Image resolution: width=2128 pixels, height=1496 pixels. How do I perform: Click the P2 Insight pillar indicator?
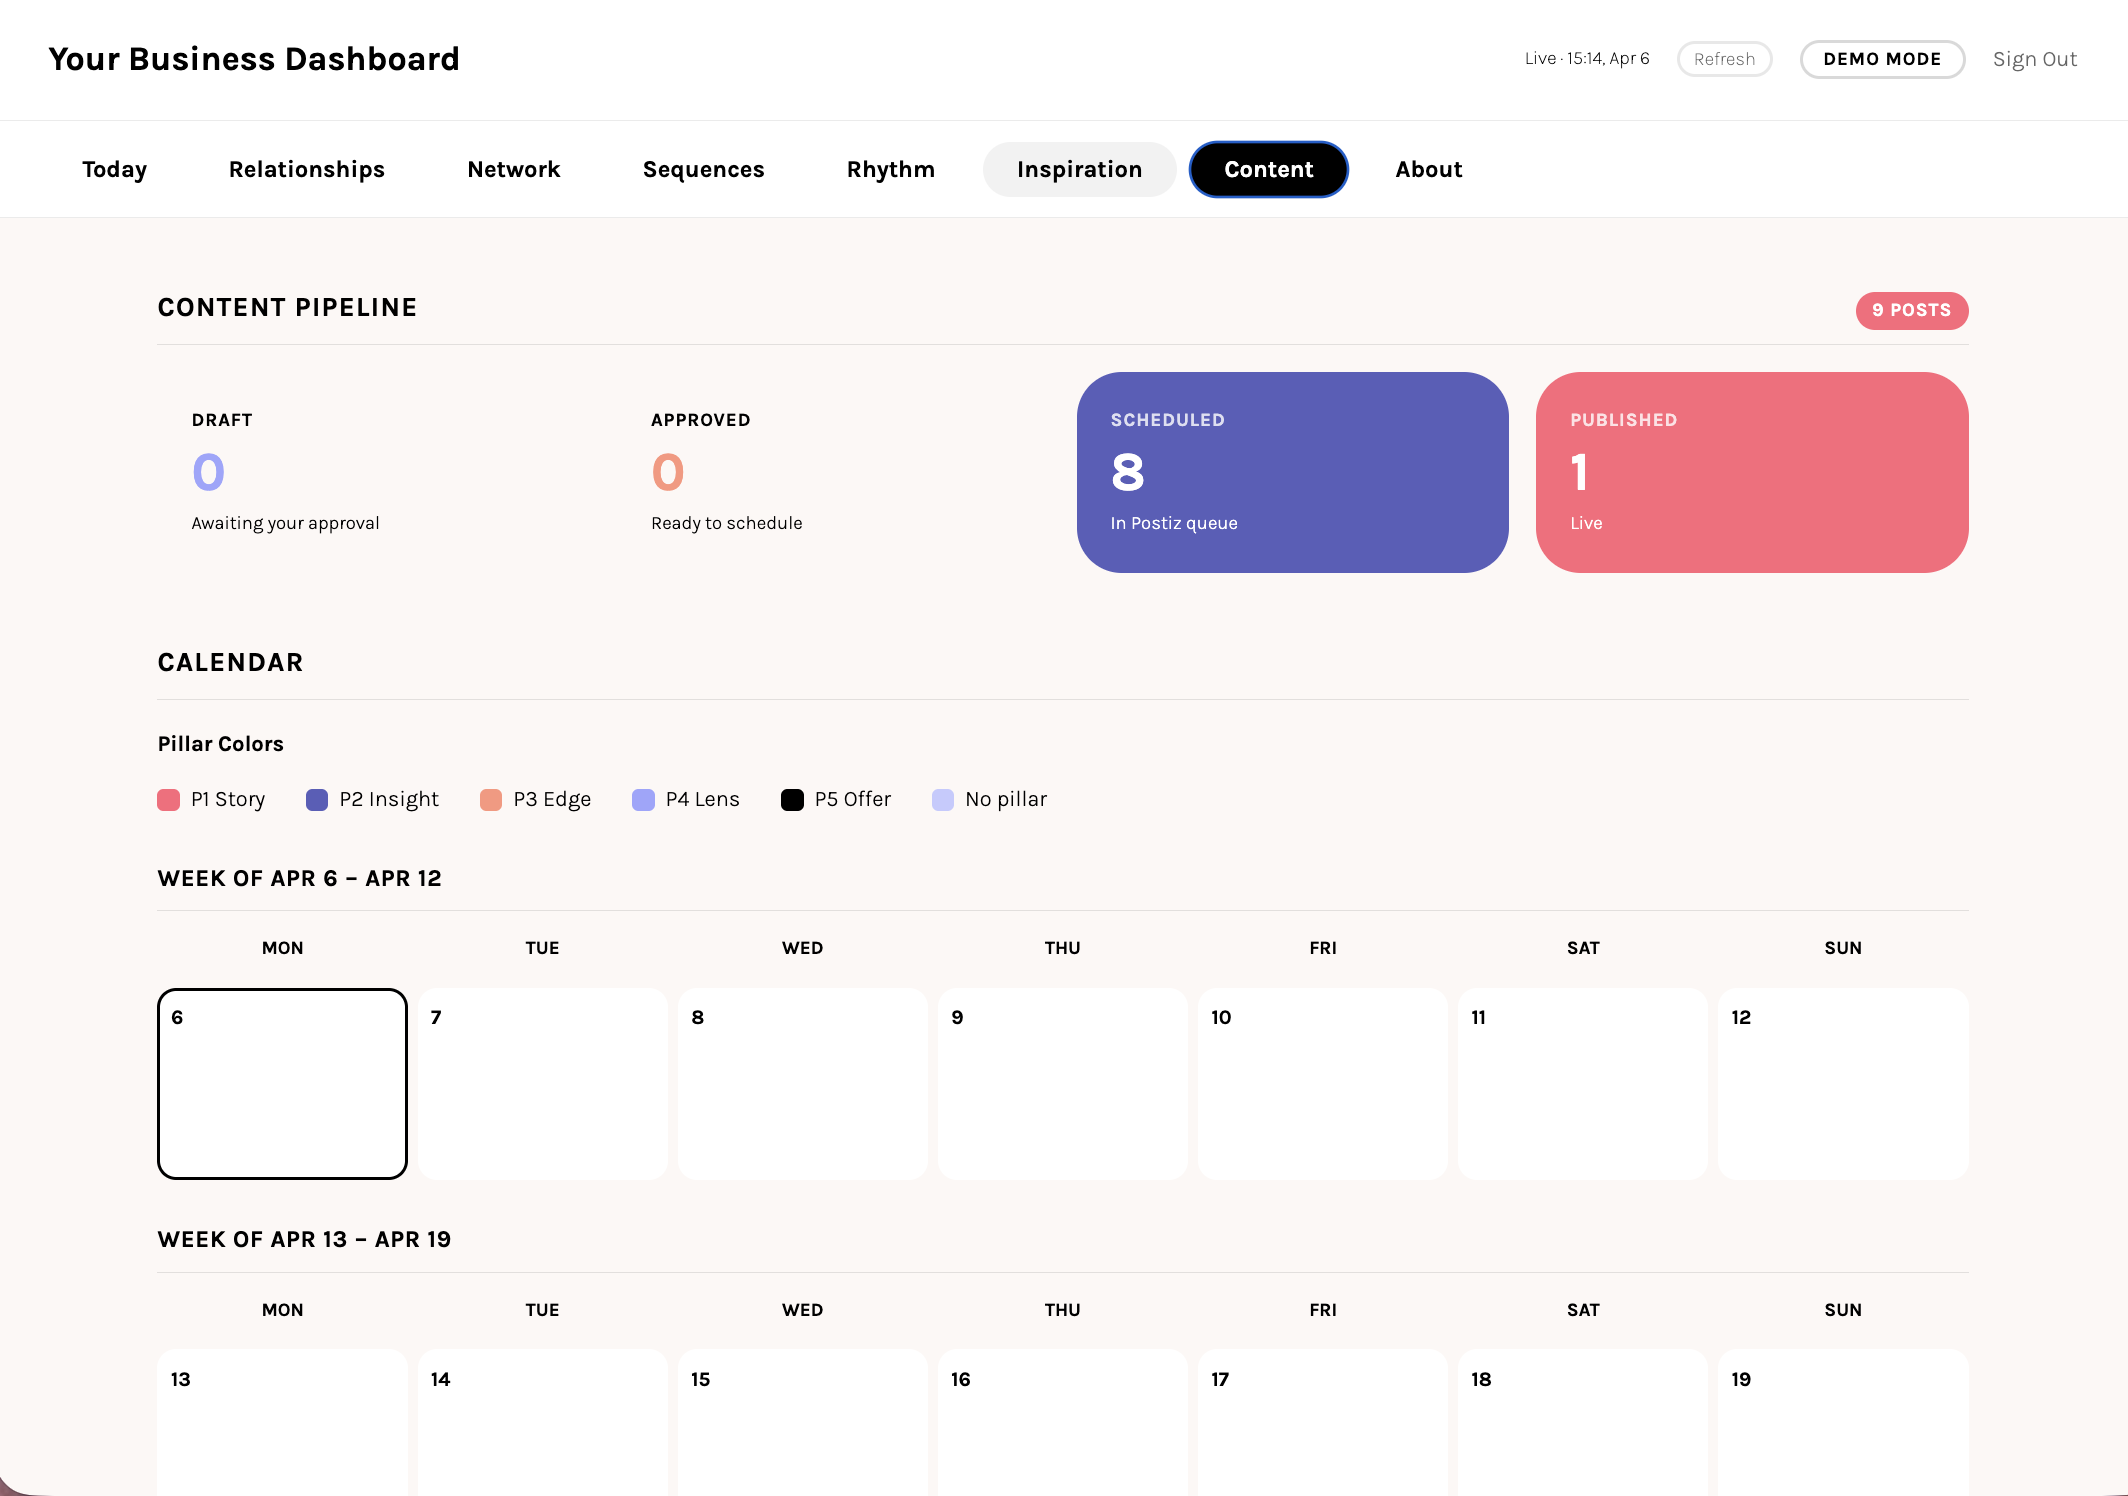tap(317, 799)
